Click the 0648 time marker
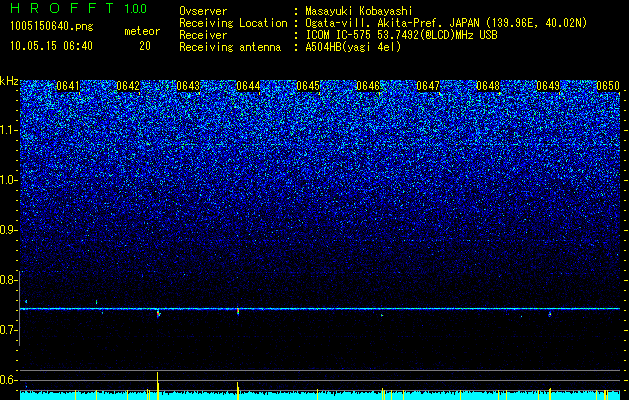The height and width of the screenshot is (400, 629). click(x=488, y=86)
